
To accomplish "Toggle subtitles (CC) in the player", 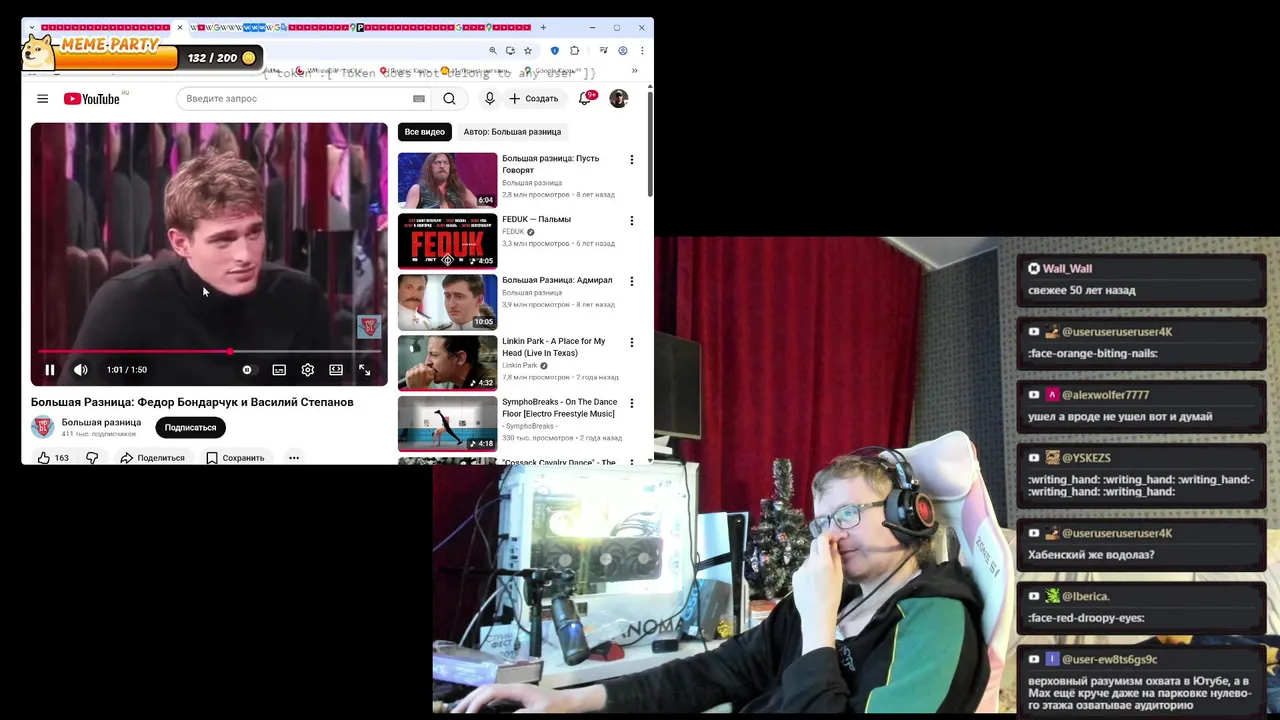I will (279, 370).
